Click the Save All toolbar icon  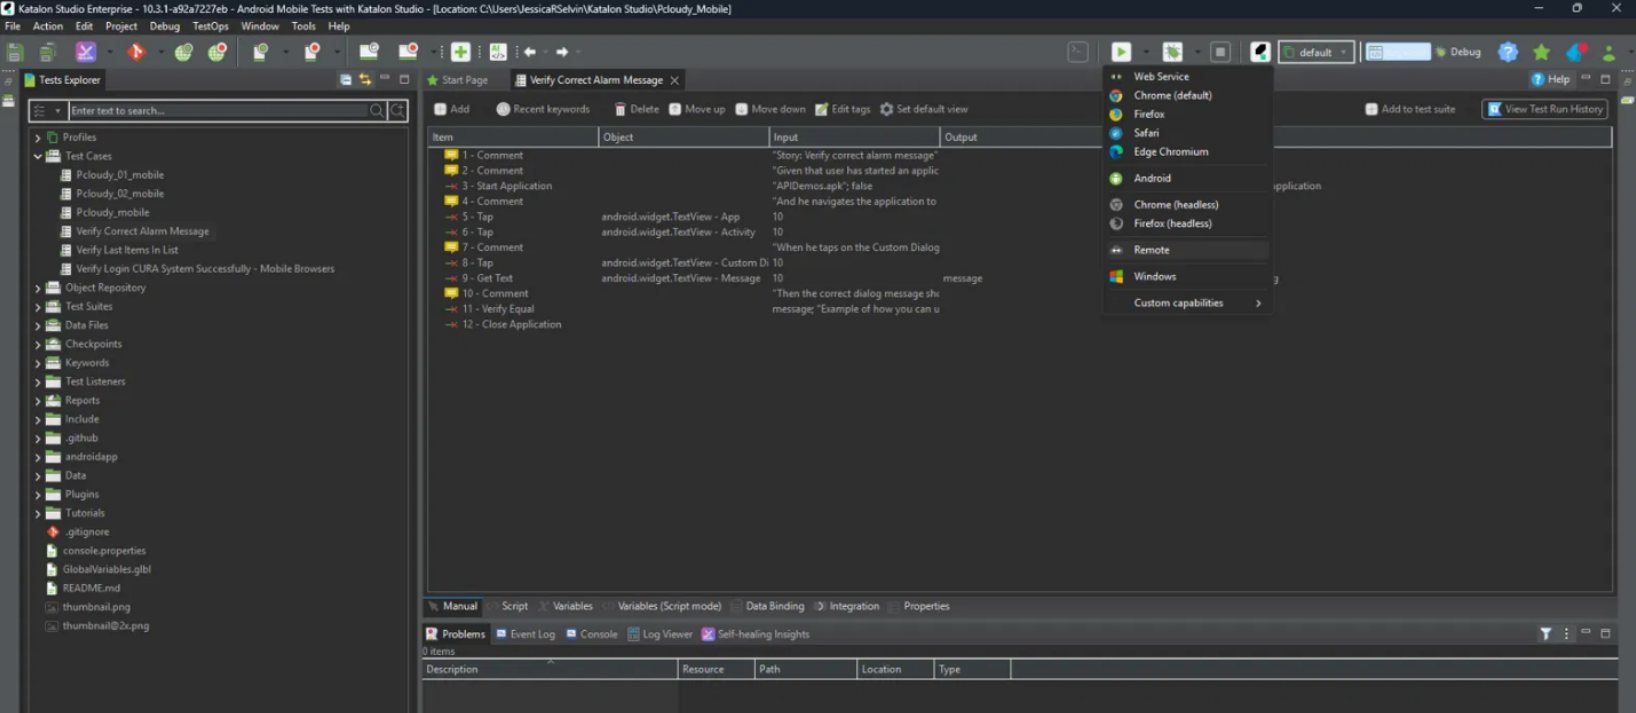pyautogui.click(x=47, y=52)
